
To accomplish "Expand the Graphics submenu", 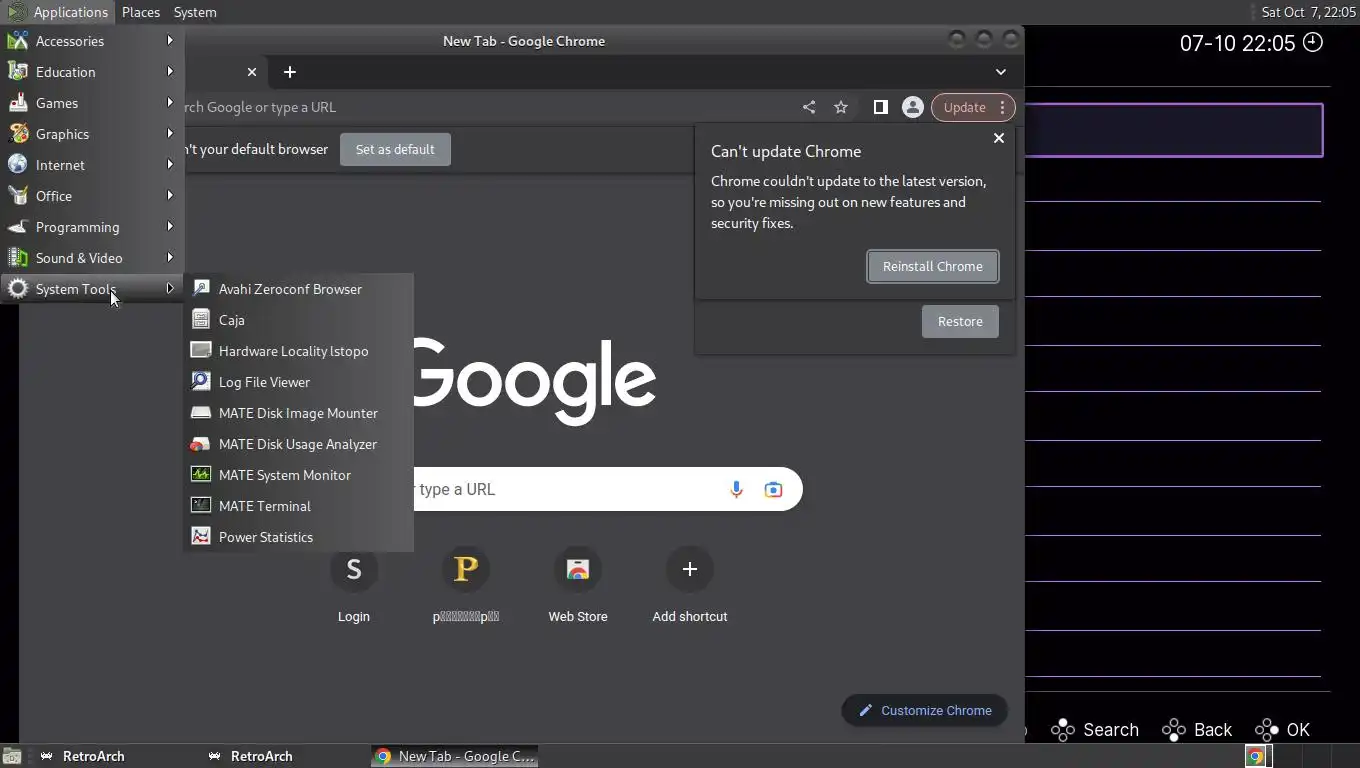I will 92,134.
